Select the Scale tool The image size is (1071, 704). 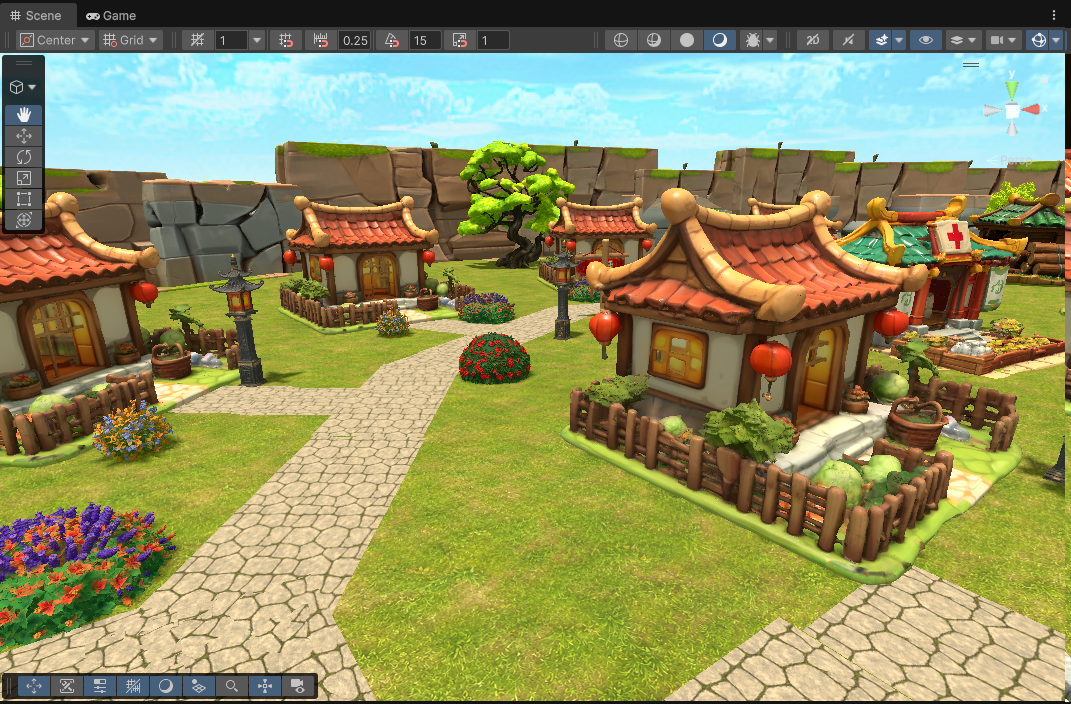tap(23, 178)
